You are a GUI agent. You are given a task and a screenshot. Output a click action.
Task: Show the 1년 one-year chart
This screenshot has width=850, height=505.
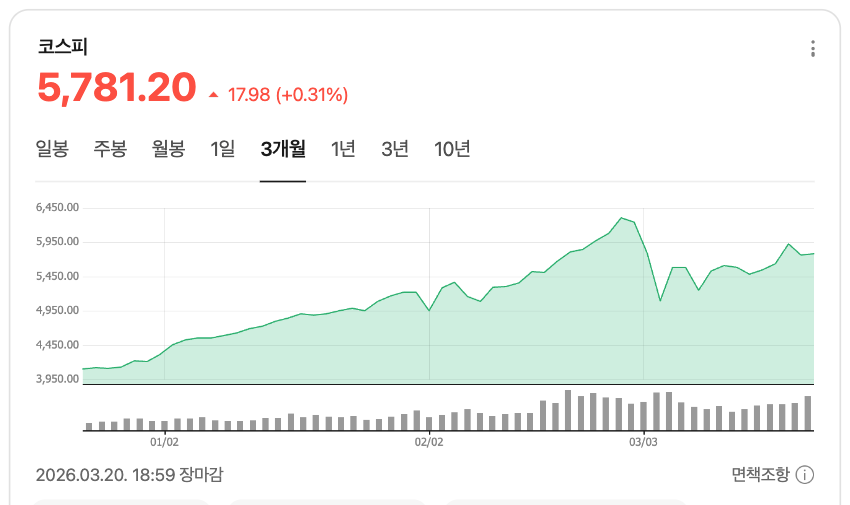(x=343, y=148)
